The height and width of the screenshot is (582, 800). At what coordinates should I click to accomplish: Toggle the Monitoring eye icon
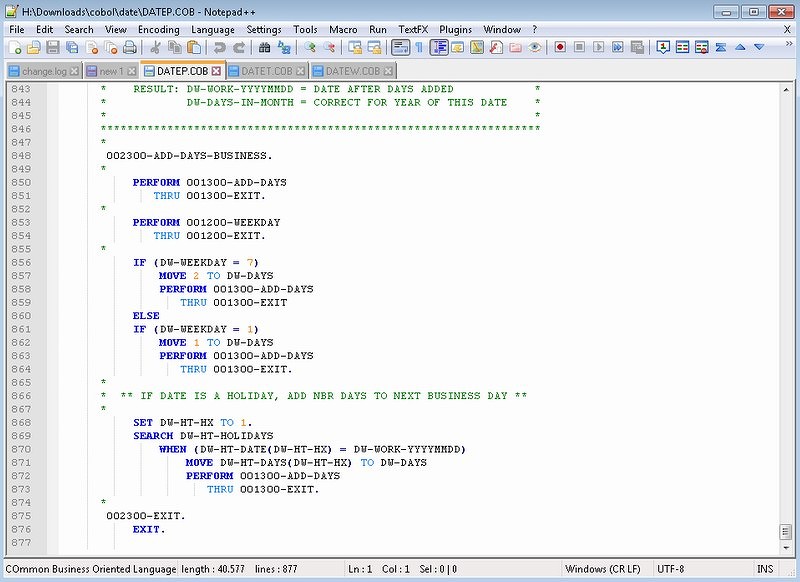click(x=535, y=48)
